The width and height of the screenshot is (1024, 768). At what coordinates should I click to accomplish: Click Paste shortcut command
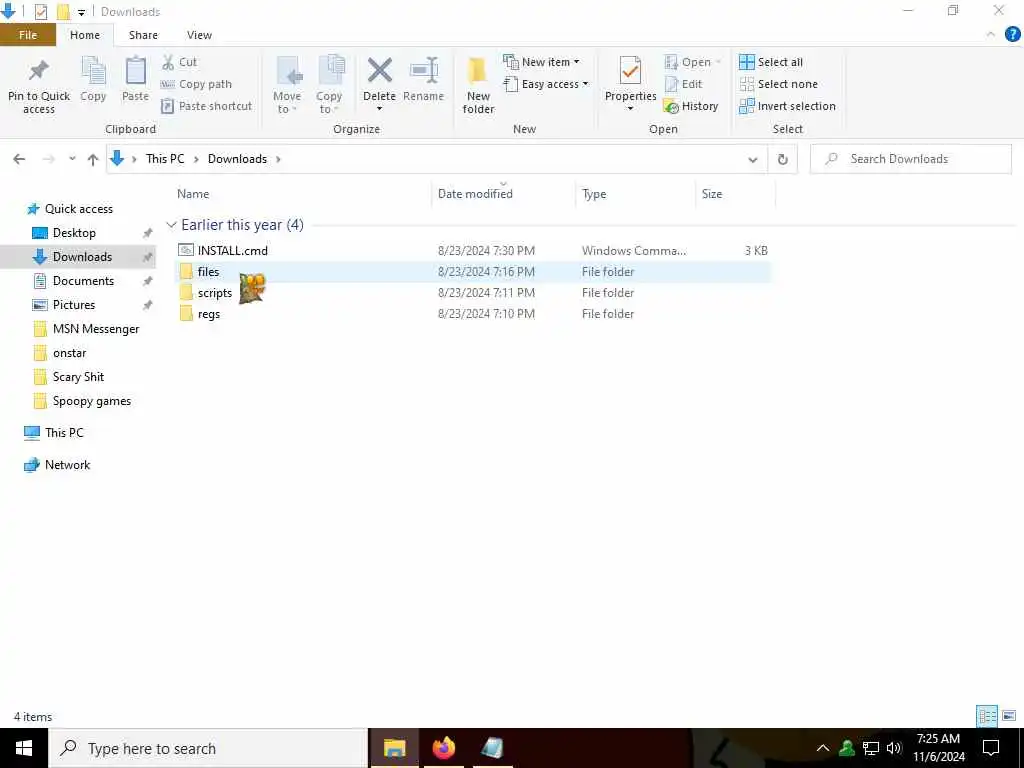coord(207,106)
